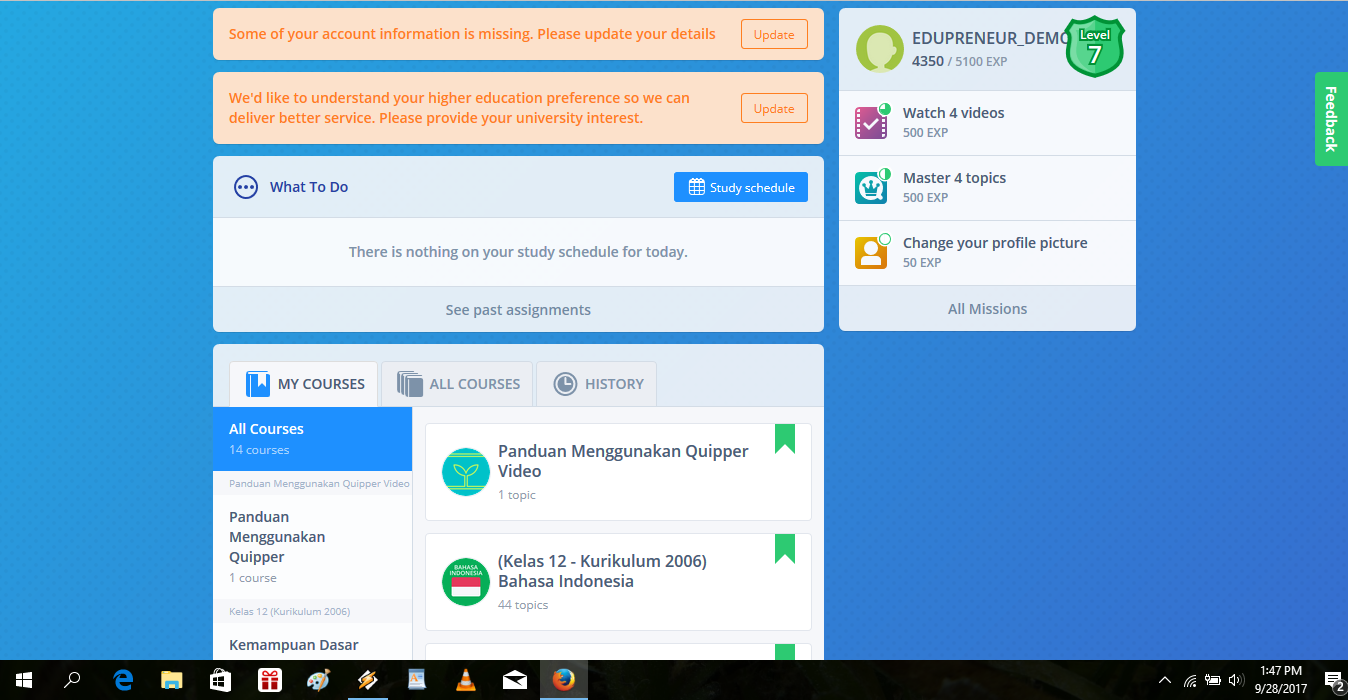Click the Bahasa Indonesia flag course icon
Screen dimensions: 1348x700
tap(465, 581)
